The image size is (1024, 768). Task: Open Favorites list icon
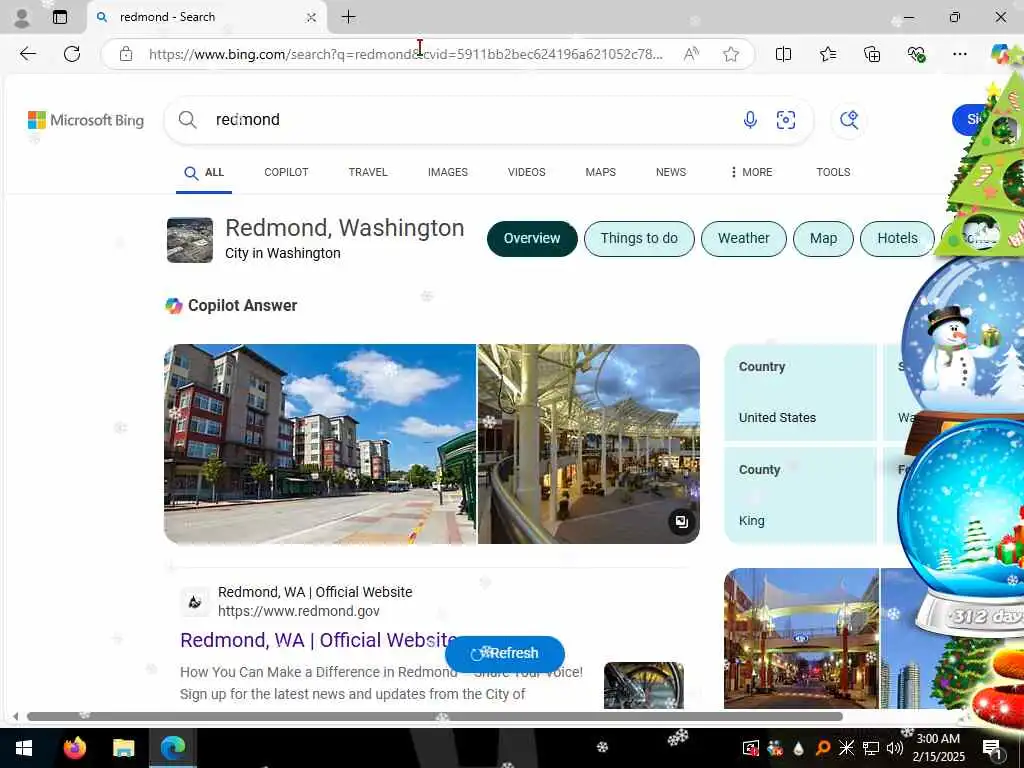pyautogui.click(x=827, y=54)
